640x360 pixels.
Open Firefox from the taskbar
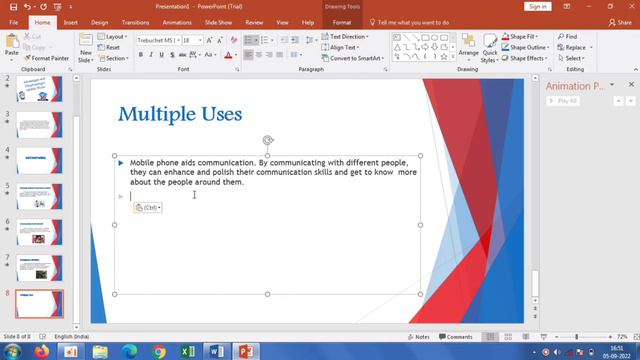coord(42,351)
